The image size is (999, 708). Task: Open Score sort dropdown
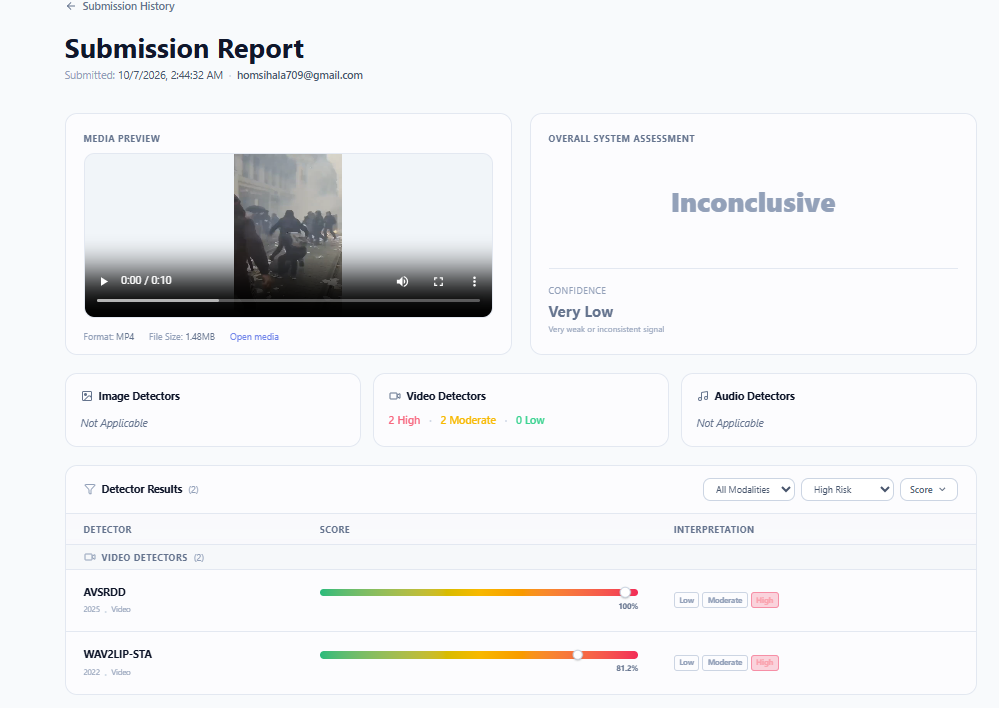pyautogui.click(x=928, y=489)
